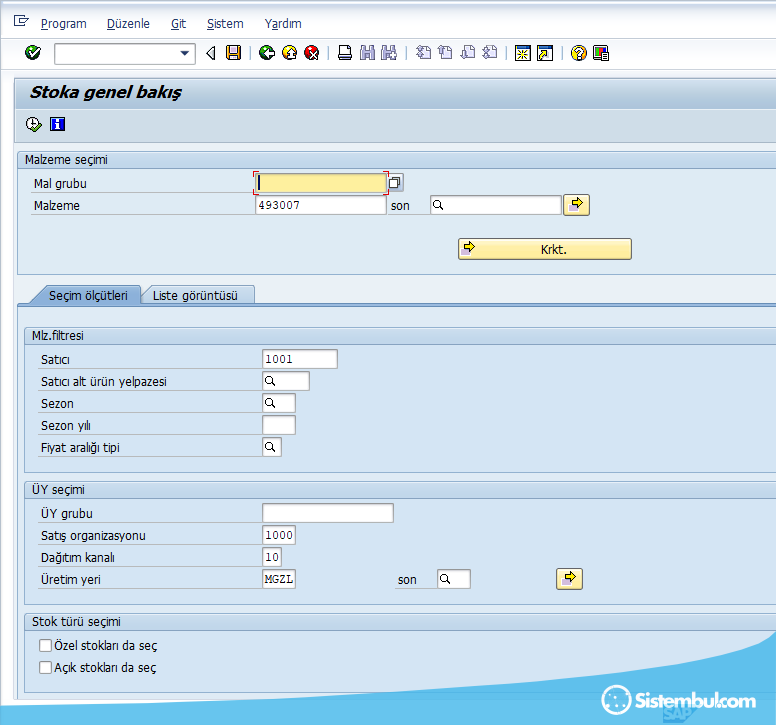Click the ÜY grubu input field
This screenshot has height=725, width=776.
pos(328,513)
